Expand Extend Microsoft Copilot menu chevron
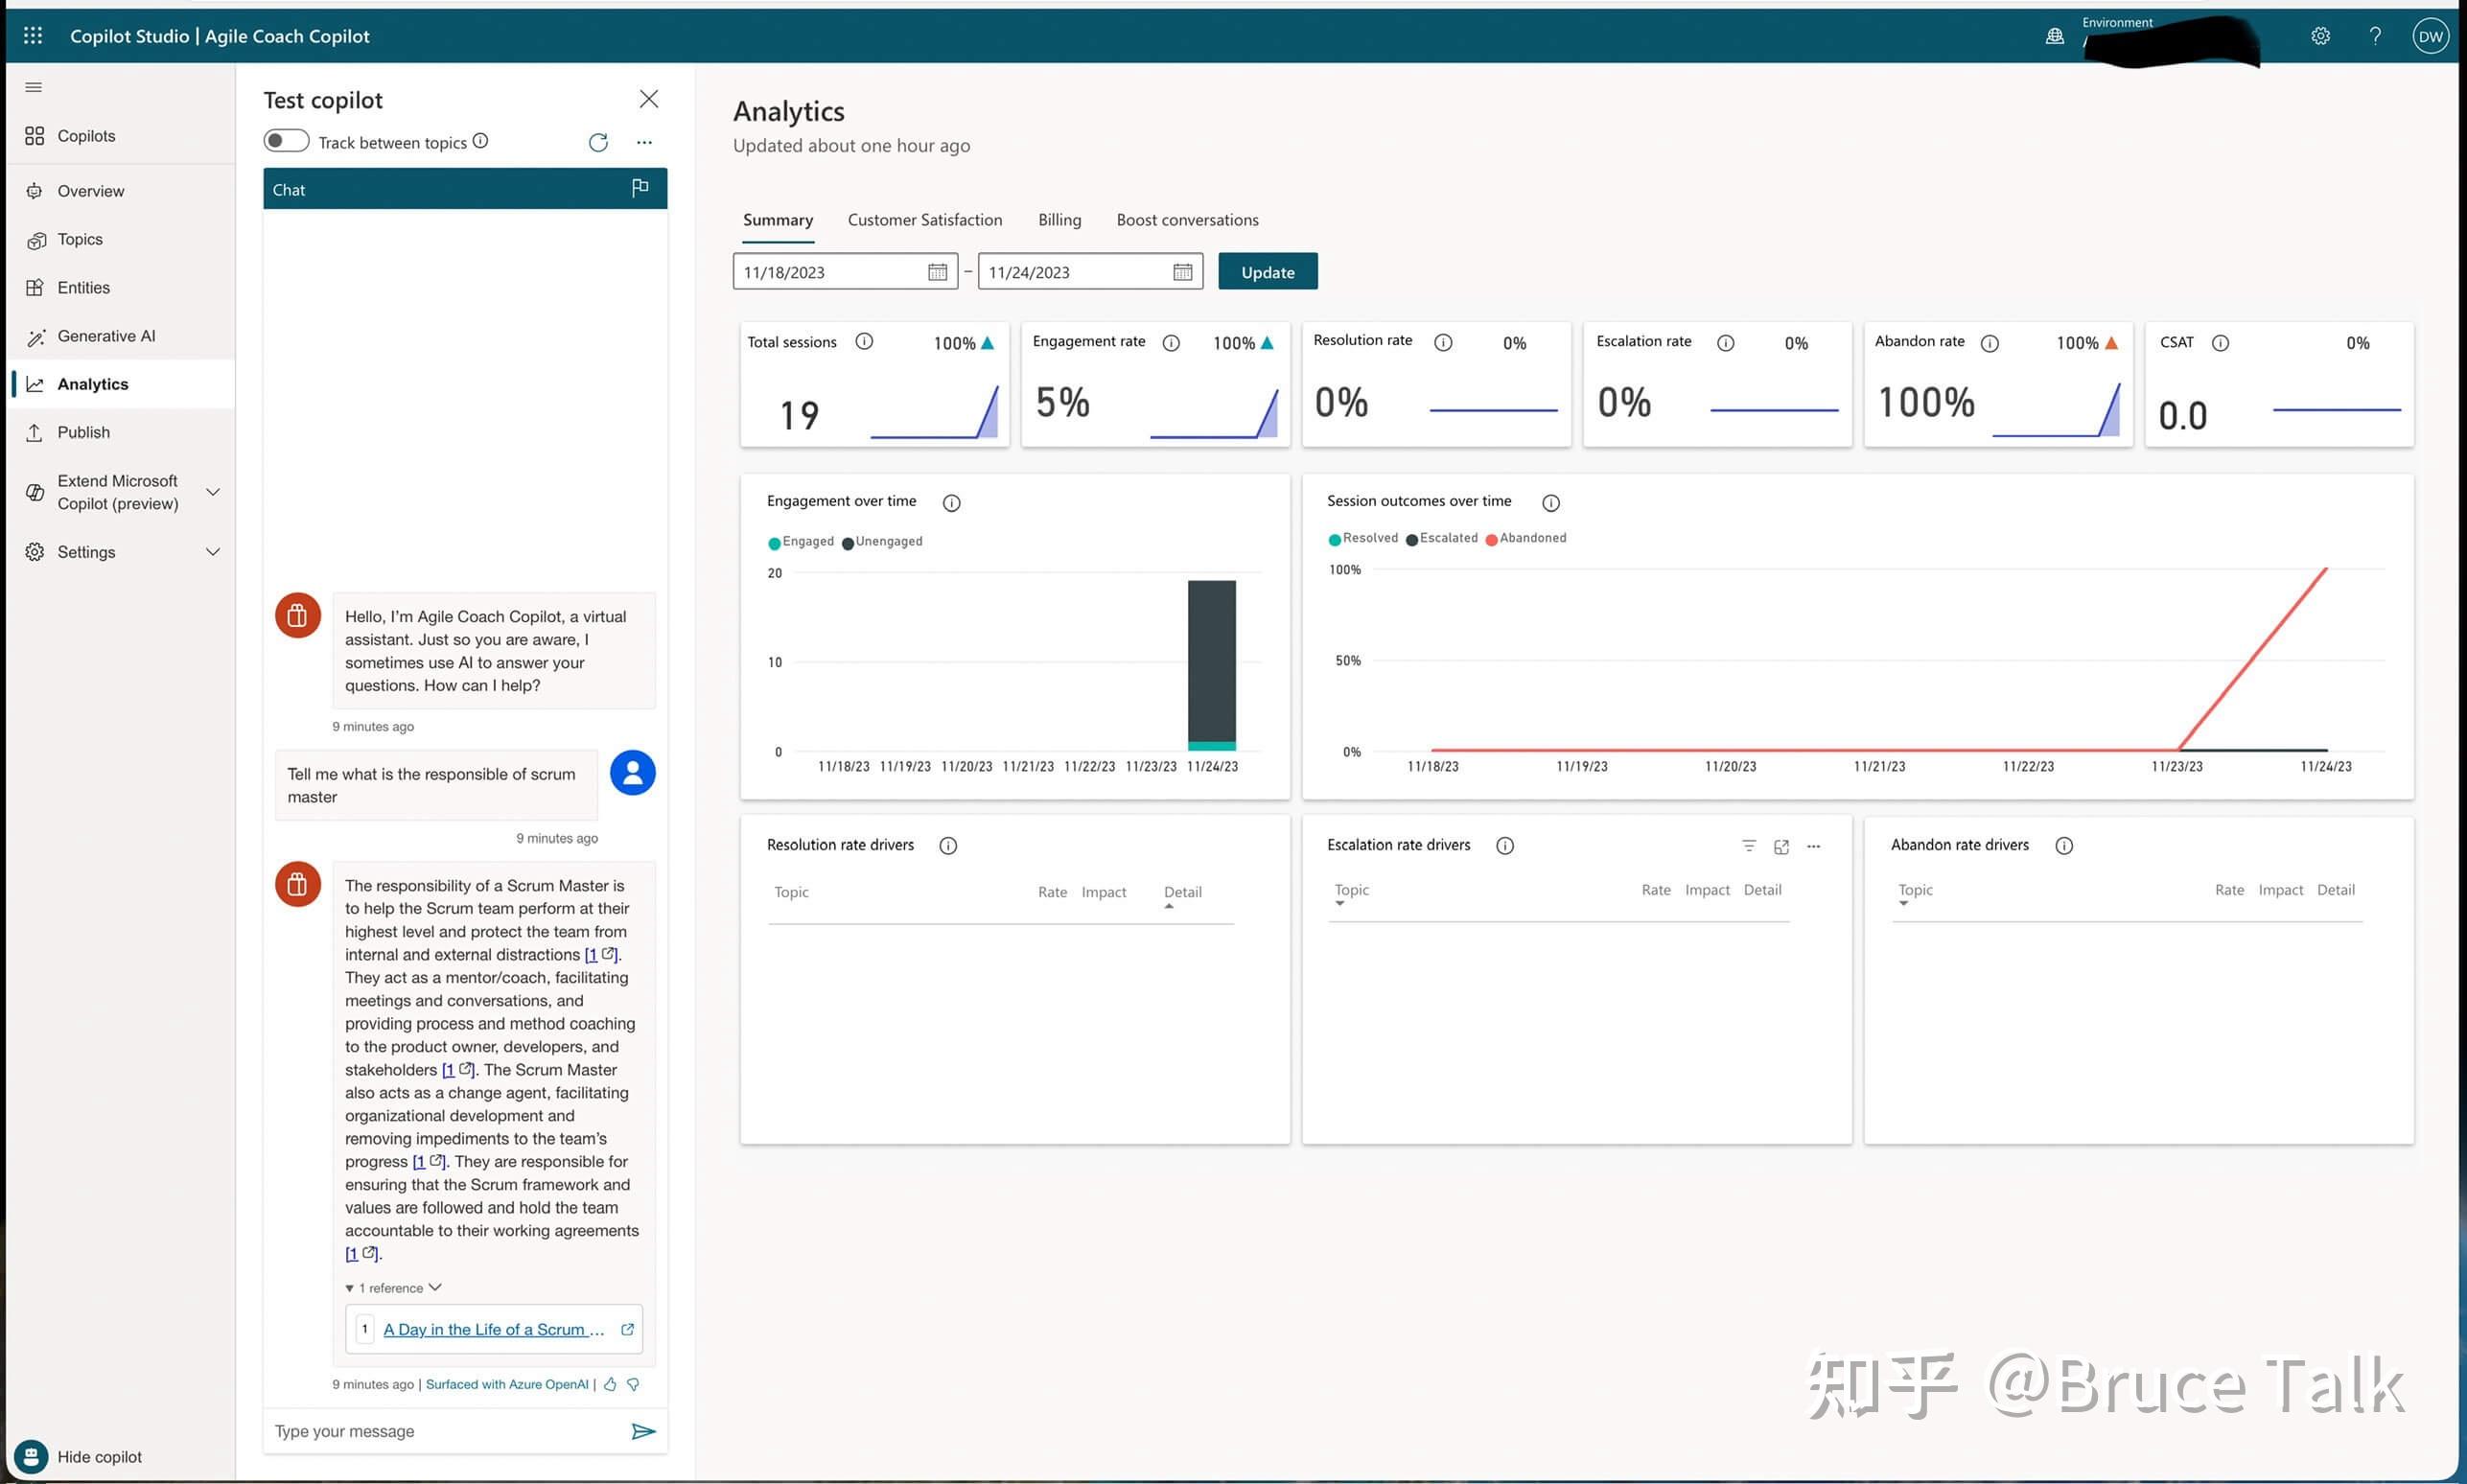Screen dimensions: 2467x1484 coord(212,492)
